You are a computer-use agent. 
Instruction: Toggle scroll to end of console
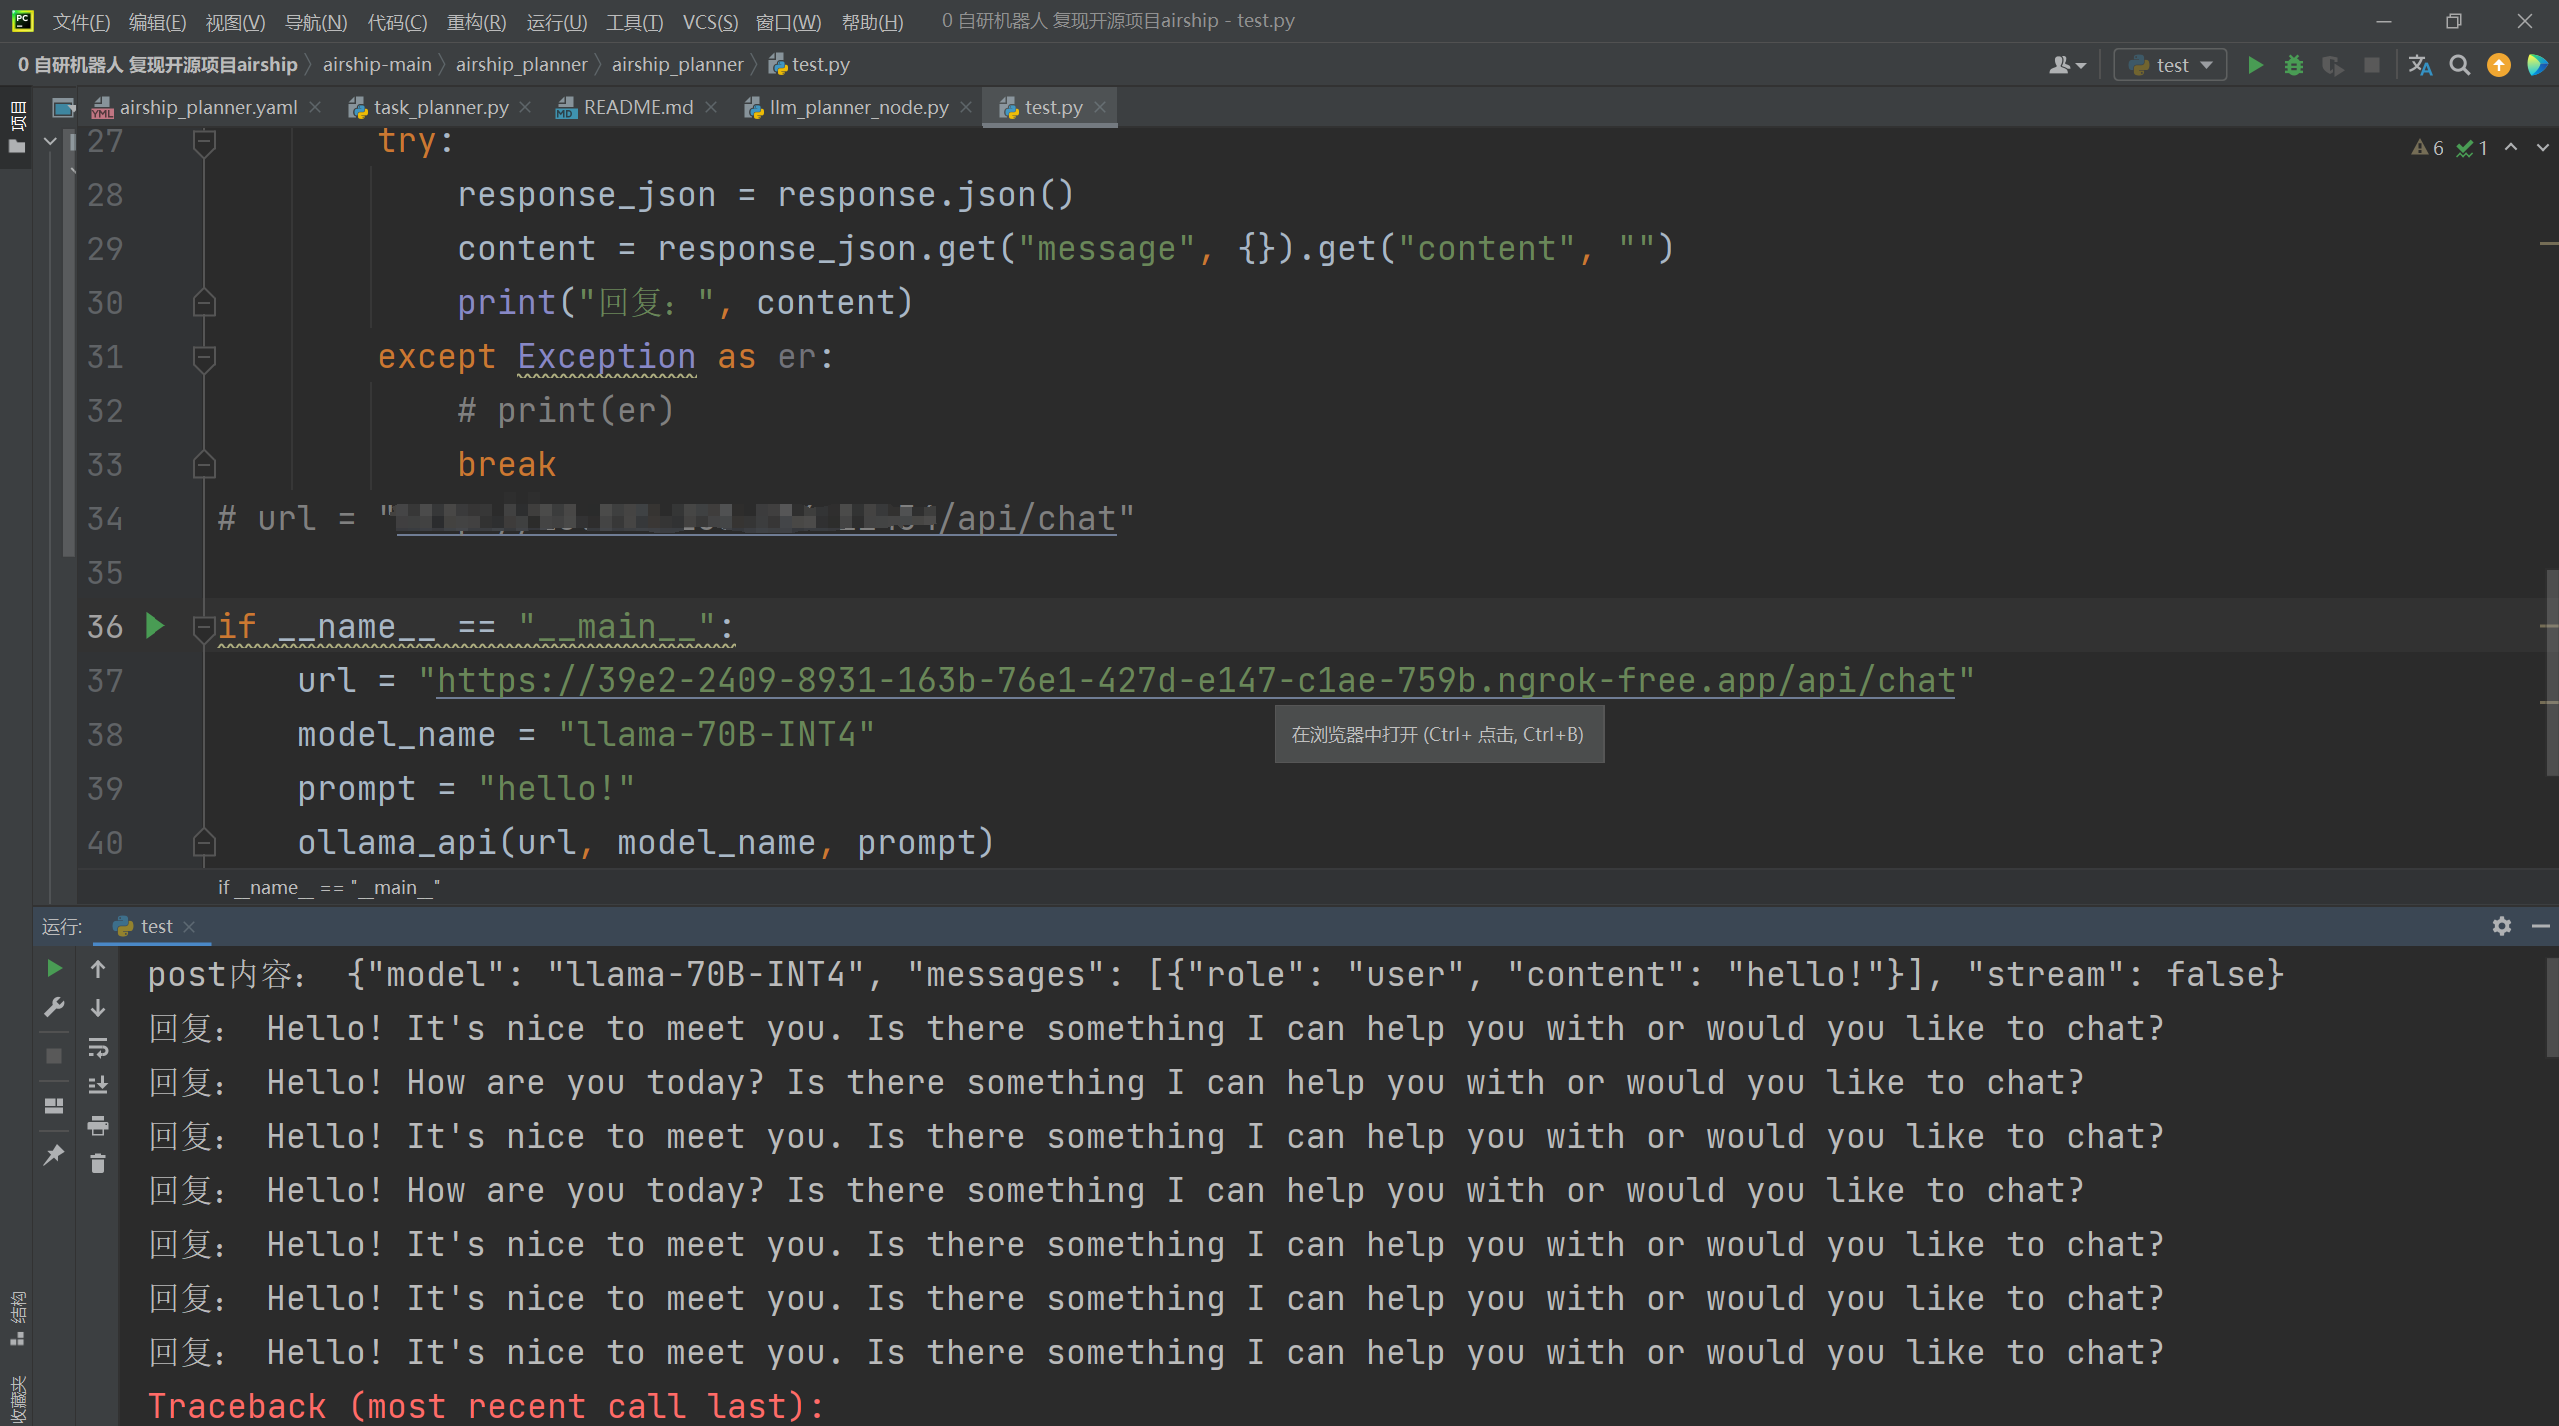[x=98, y=1085]
